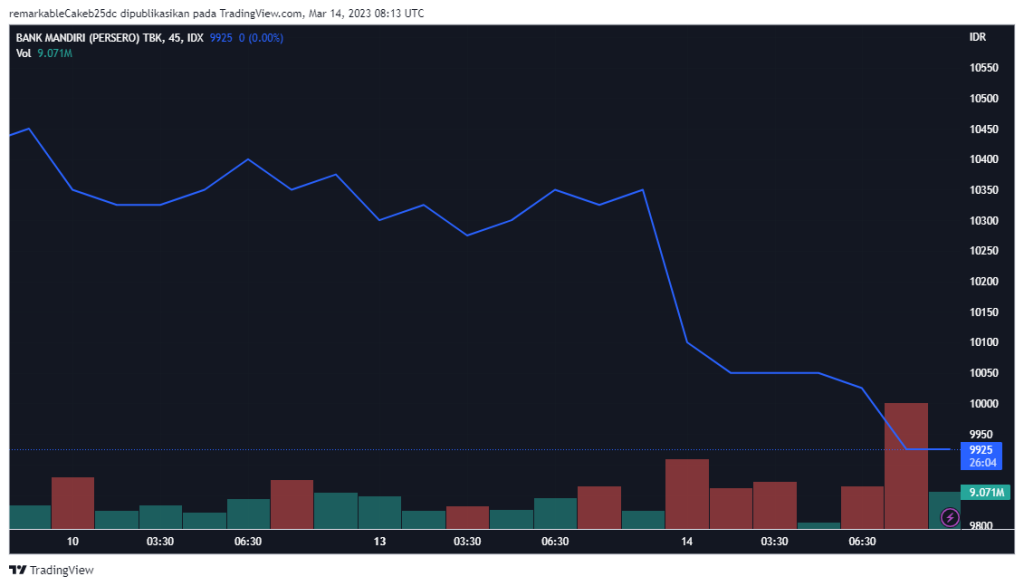
Task: Open the IDR currency selector
Action: [x=978, y=37]
